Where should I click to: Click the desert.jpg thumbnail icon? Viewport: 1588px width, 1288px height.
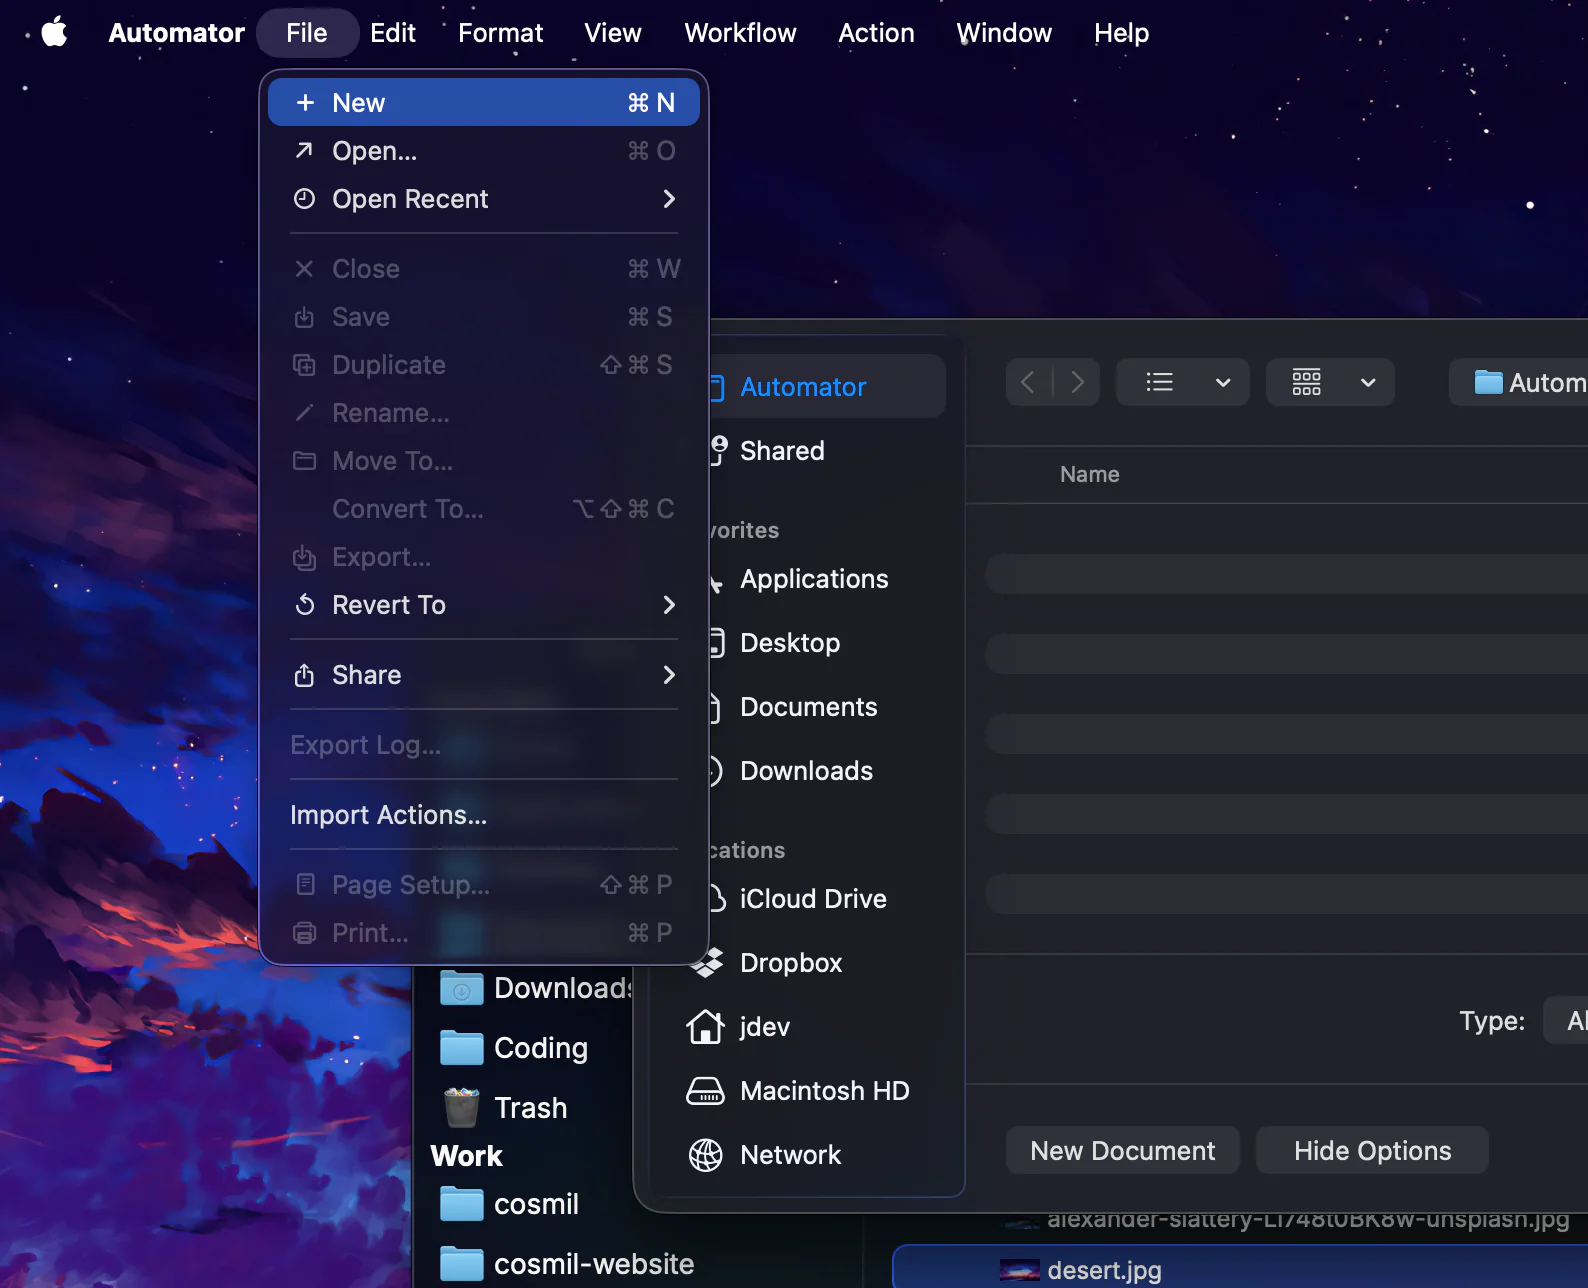1020,1271
